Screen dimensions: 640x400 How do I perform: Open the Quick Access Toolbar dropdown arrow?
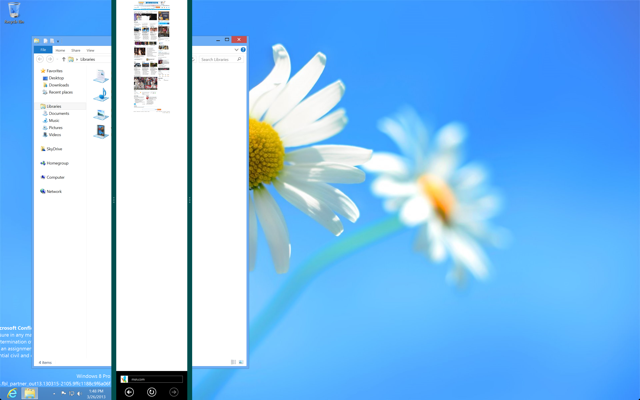click(58, 41)
